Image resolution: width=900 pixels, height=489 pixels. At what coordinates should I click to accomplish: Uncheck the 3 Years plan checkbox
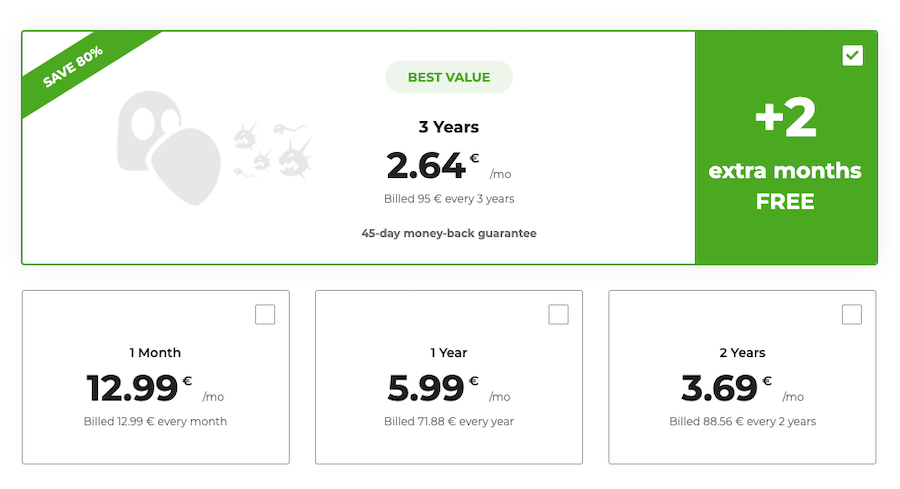(x=852, y=56)
